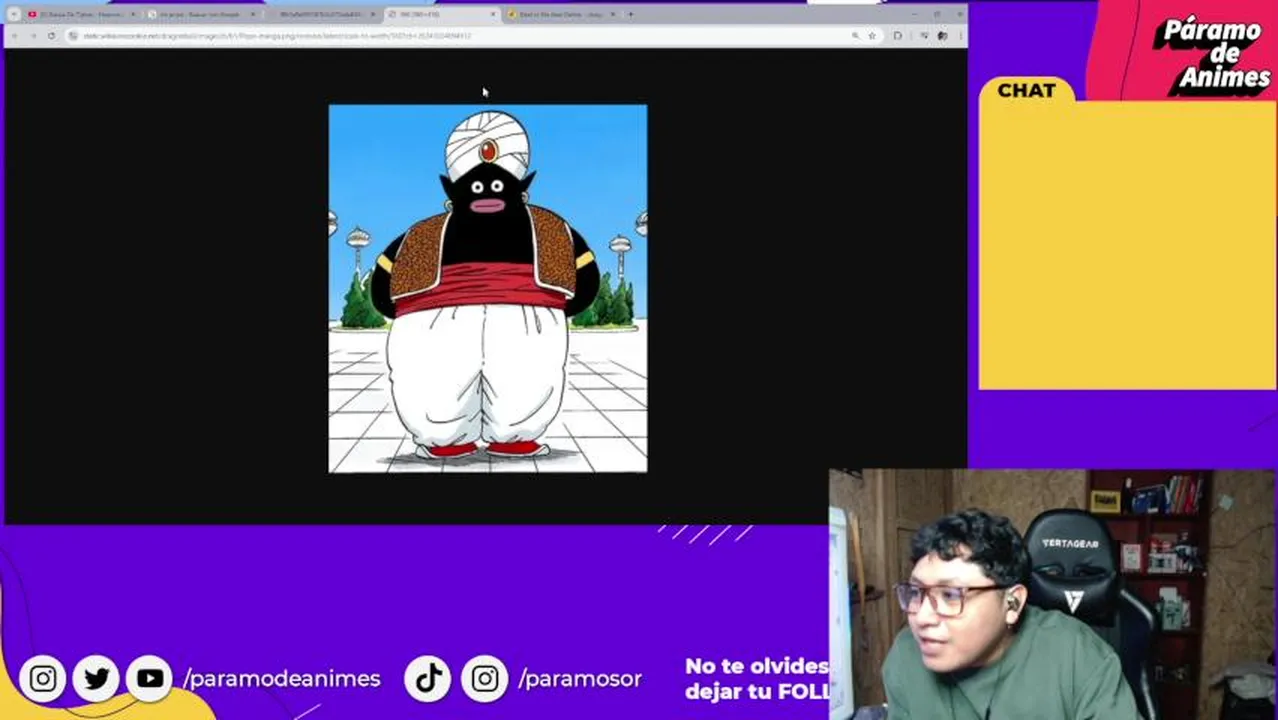Click the webcam feed of streamer
This screenshot has width=1278, height=720.
(1053, 595)
